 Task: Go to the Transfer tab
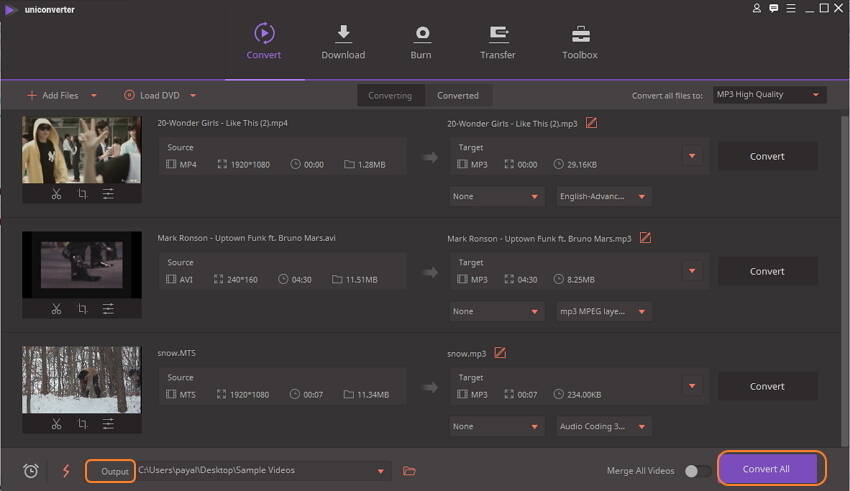click(x=498, y=41)
